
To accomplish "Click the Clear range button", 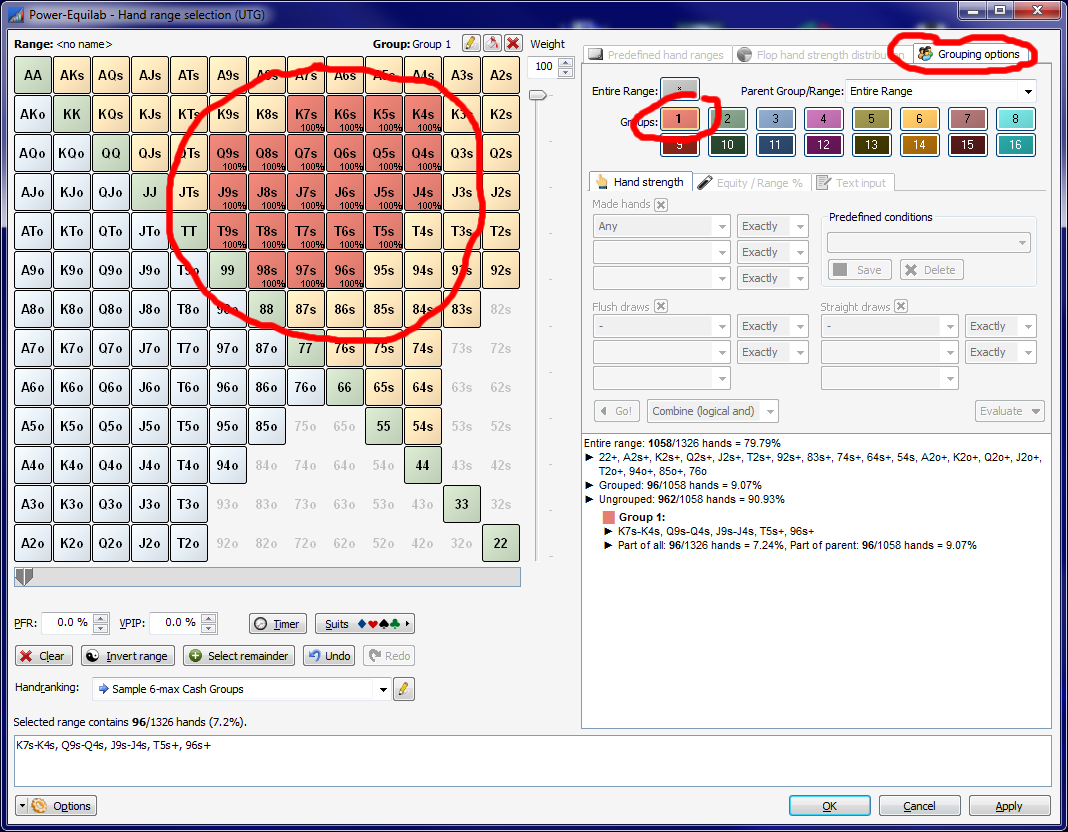I will 43,656.
